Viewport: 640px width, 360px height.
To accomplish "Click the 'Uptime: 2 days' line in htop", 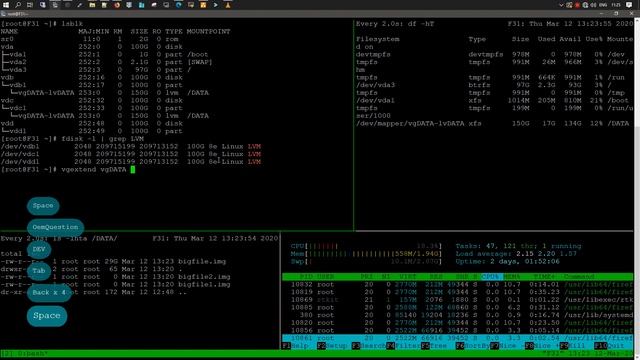I will 508,262.
